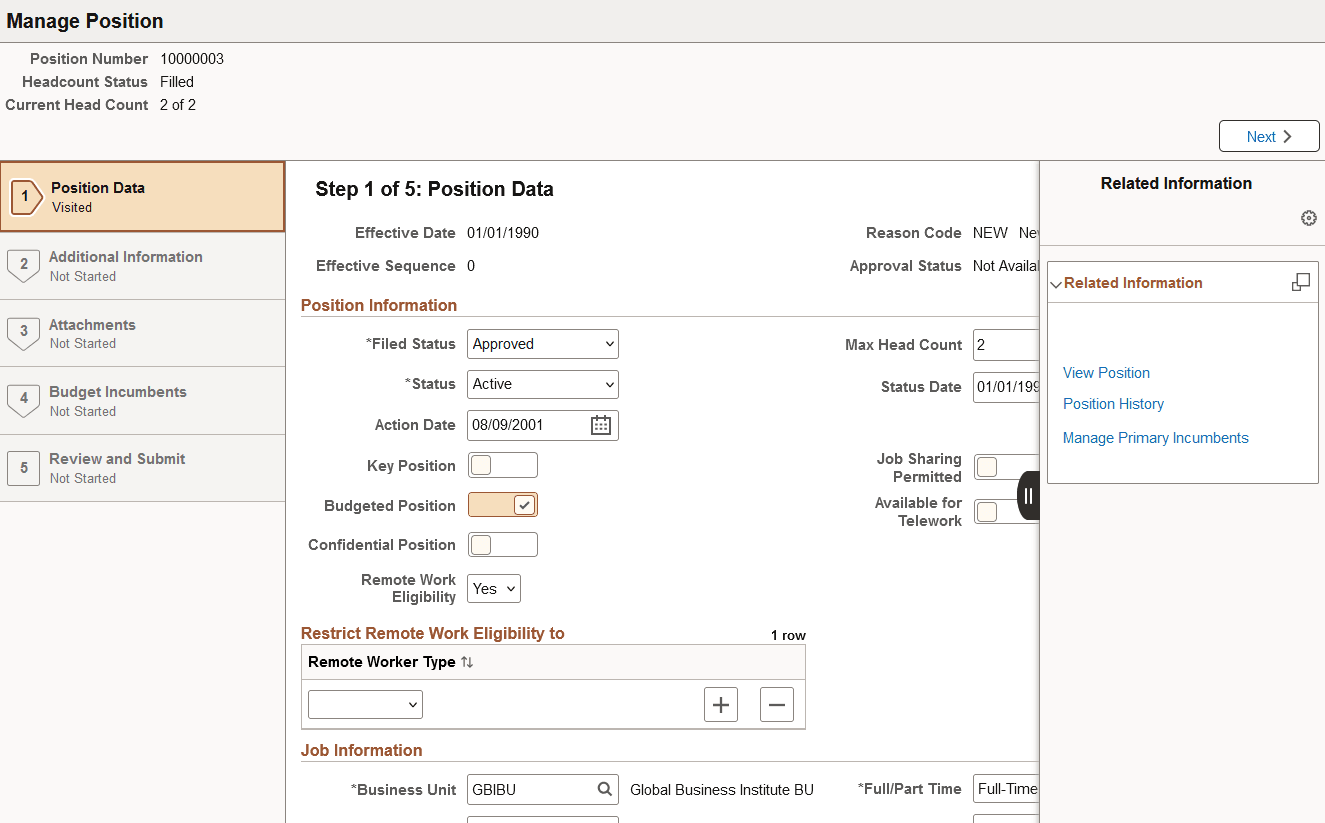Open the Position History link
1325x823 pixels.
1113,404
